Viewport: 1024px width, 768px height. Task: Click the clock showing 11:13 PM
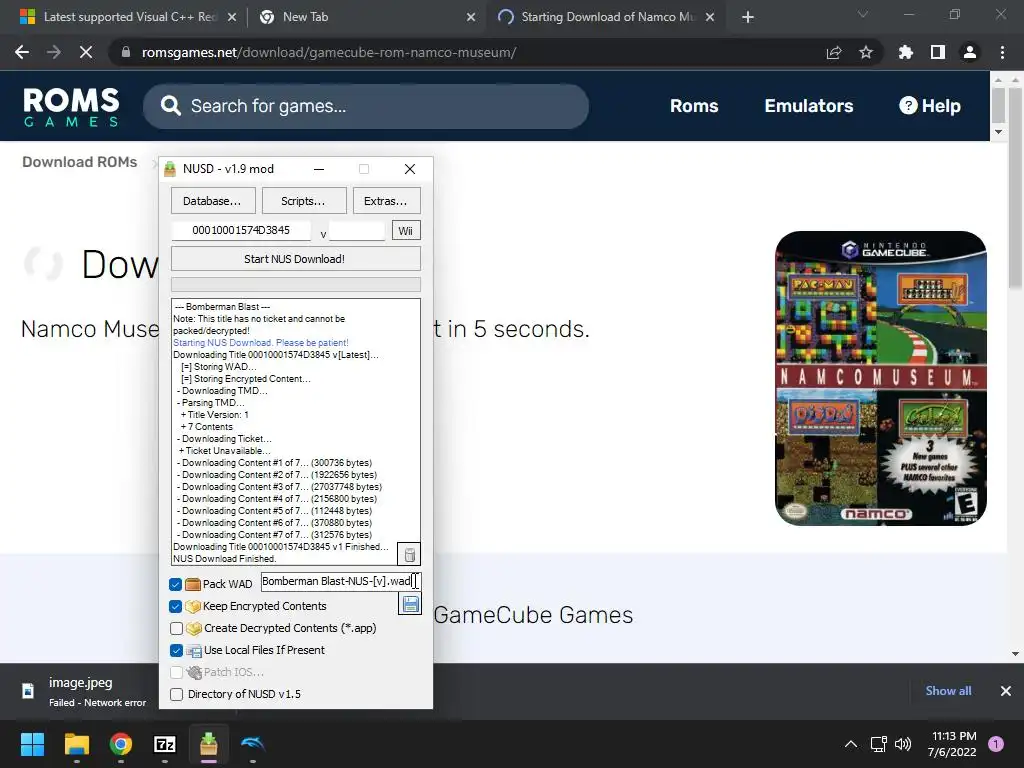(953, 736)
